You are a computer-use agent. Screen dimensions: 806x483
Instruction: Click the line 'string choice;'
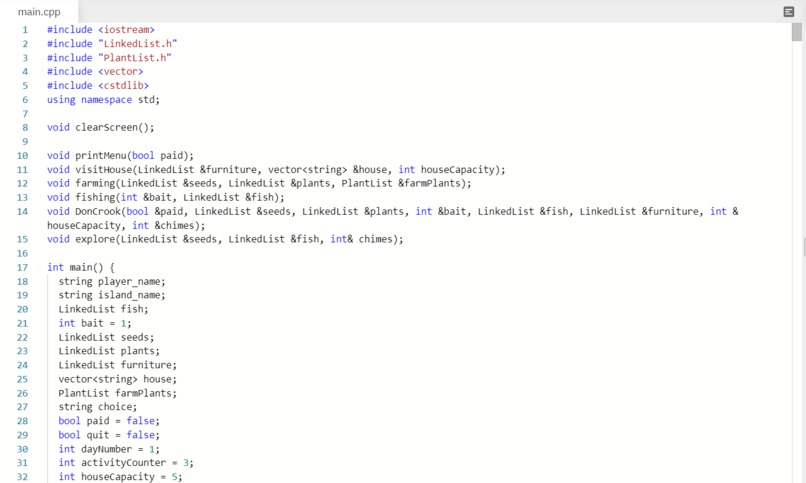(x=98, y=407)
